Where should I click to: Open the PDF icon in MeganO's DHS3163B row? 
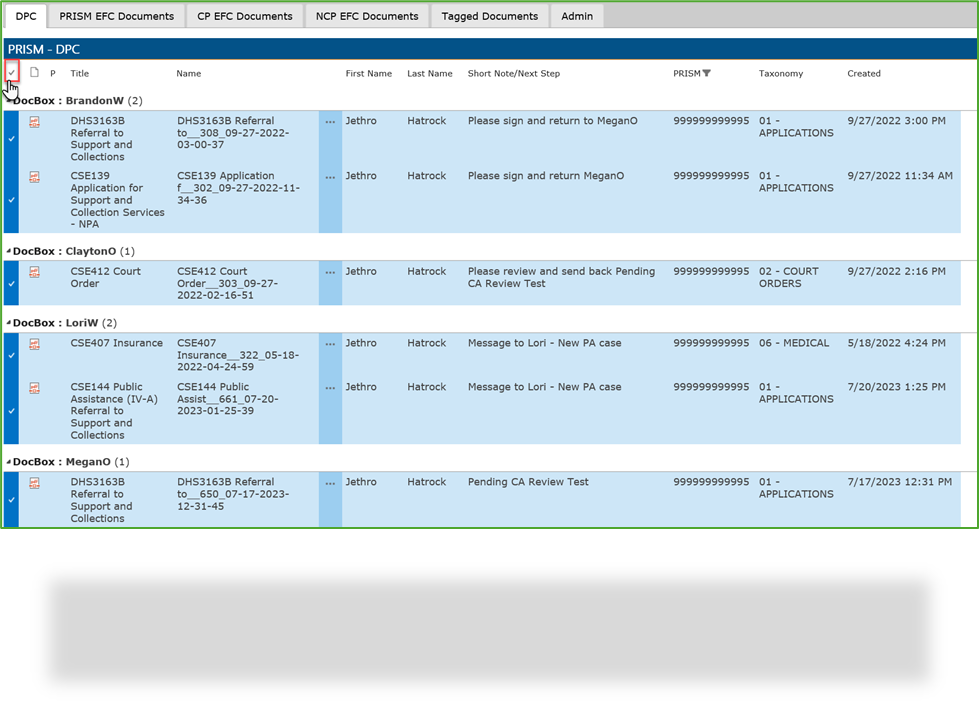click(x=34, y=482)
